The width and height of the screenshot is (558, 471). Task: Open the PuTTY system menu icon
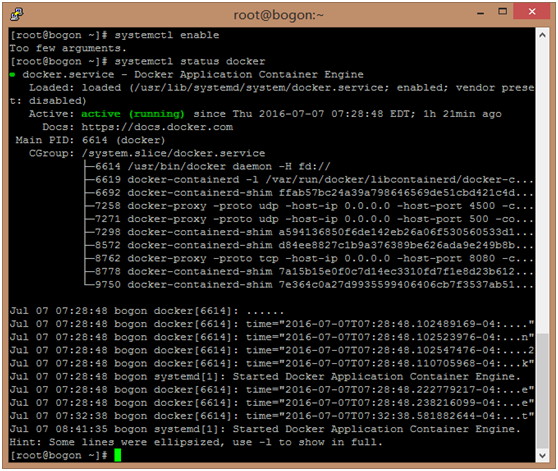coord(16,14)
